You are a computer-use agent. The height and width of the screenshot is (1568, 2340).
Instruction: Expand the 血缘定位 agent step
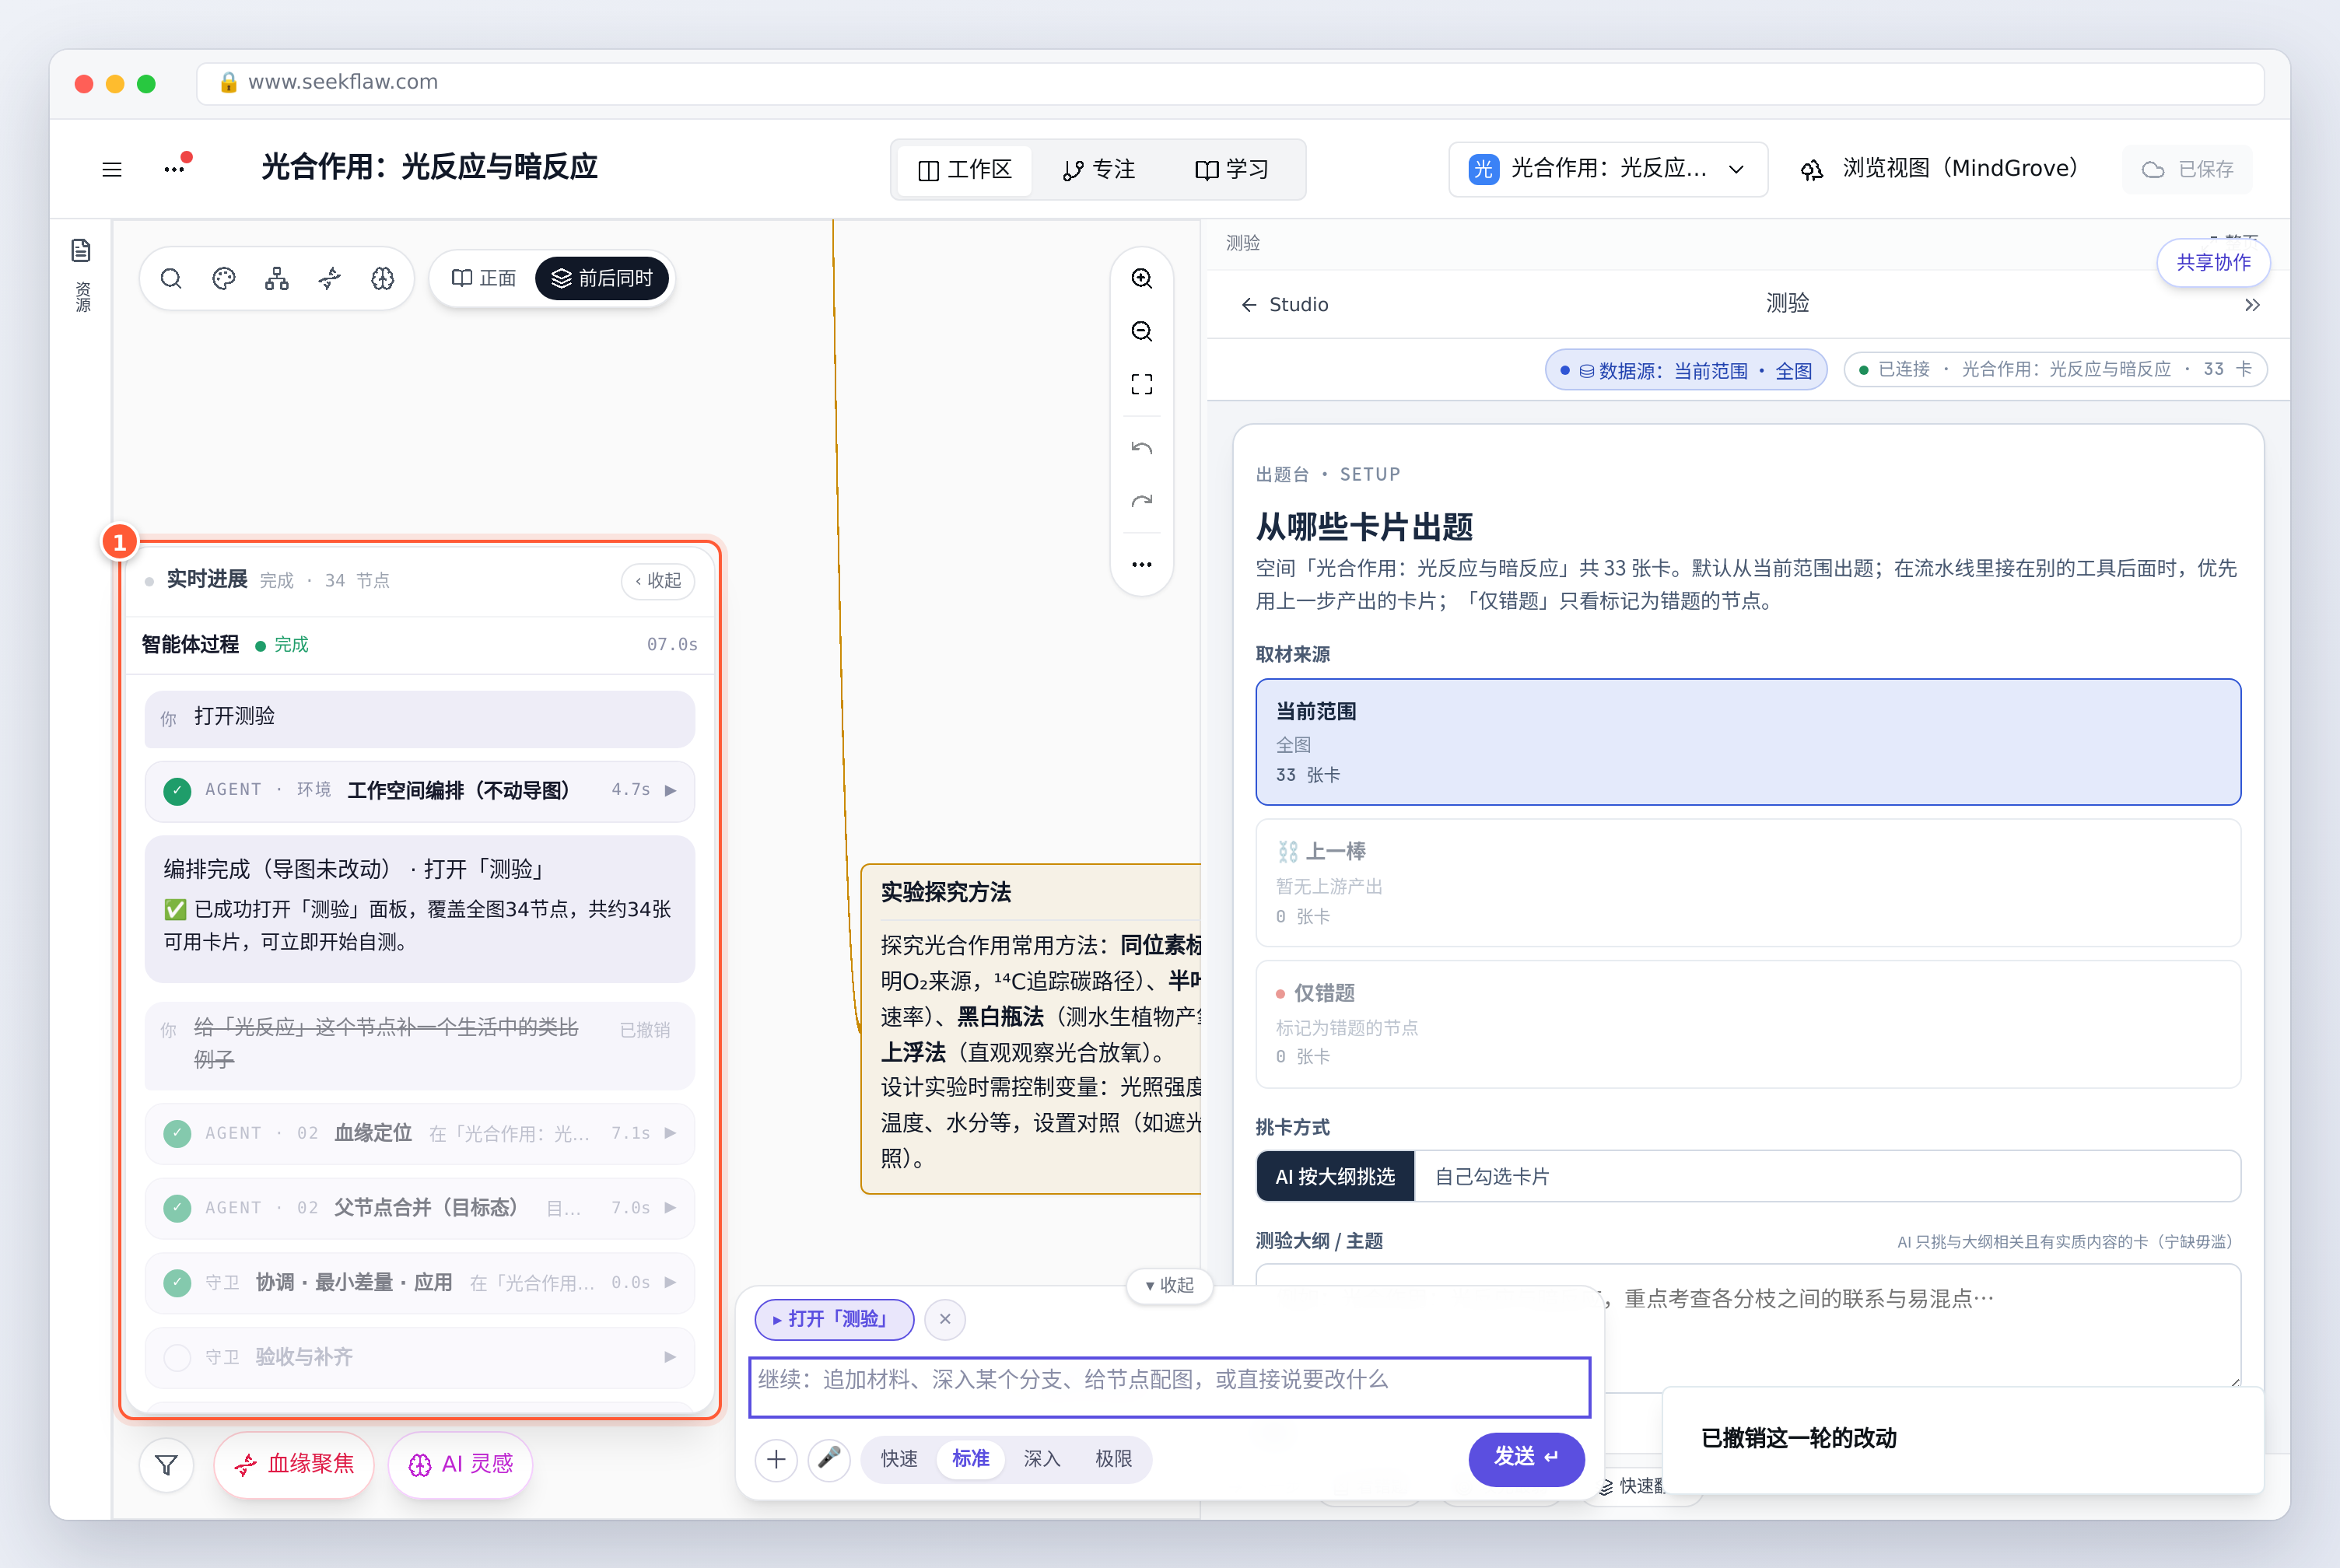(420, 1133)
